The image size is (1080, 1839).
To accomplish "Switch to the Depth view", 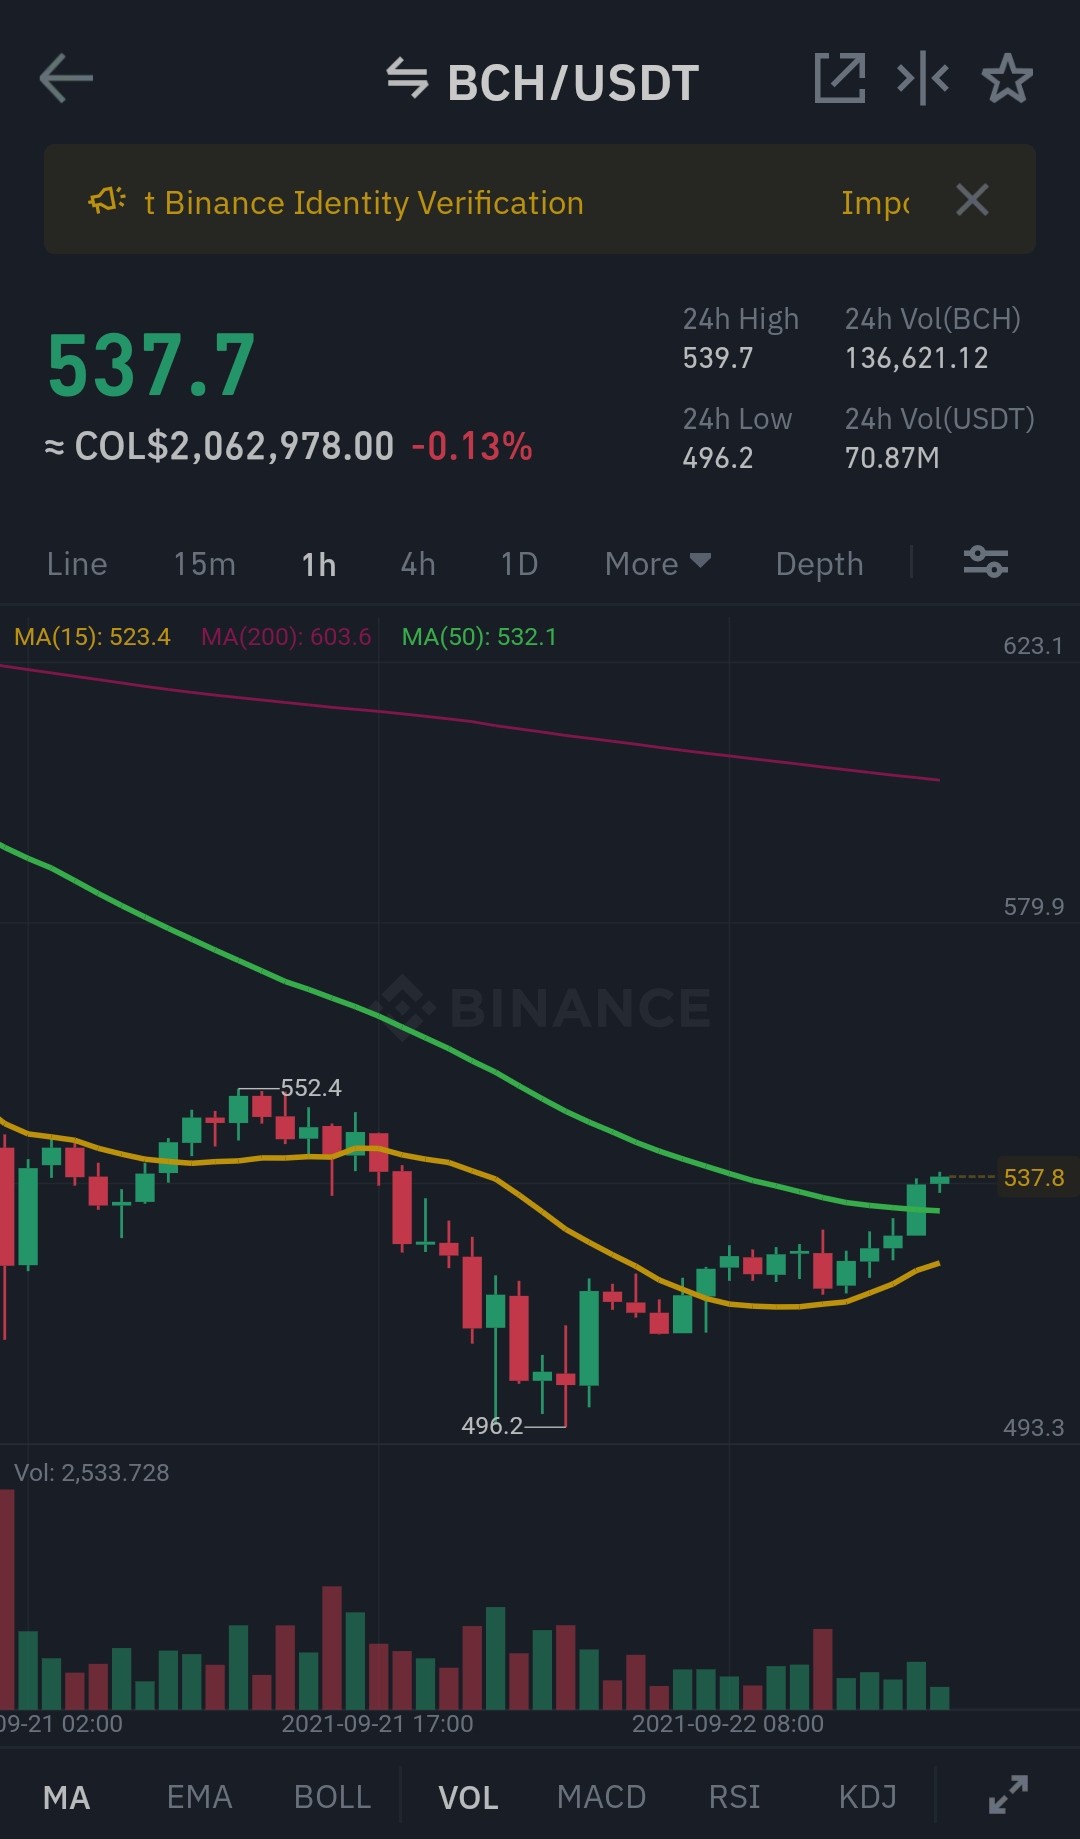I will [x=819, y=564].
